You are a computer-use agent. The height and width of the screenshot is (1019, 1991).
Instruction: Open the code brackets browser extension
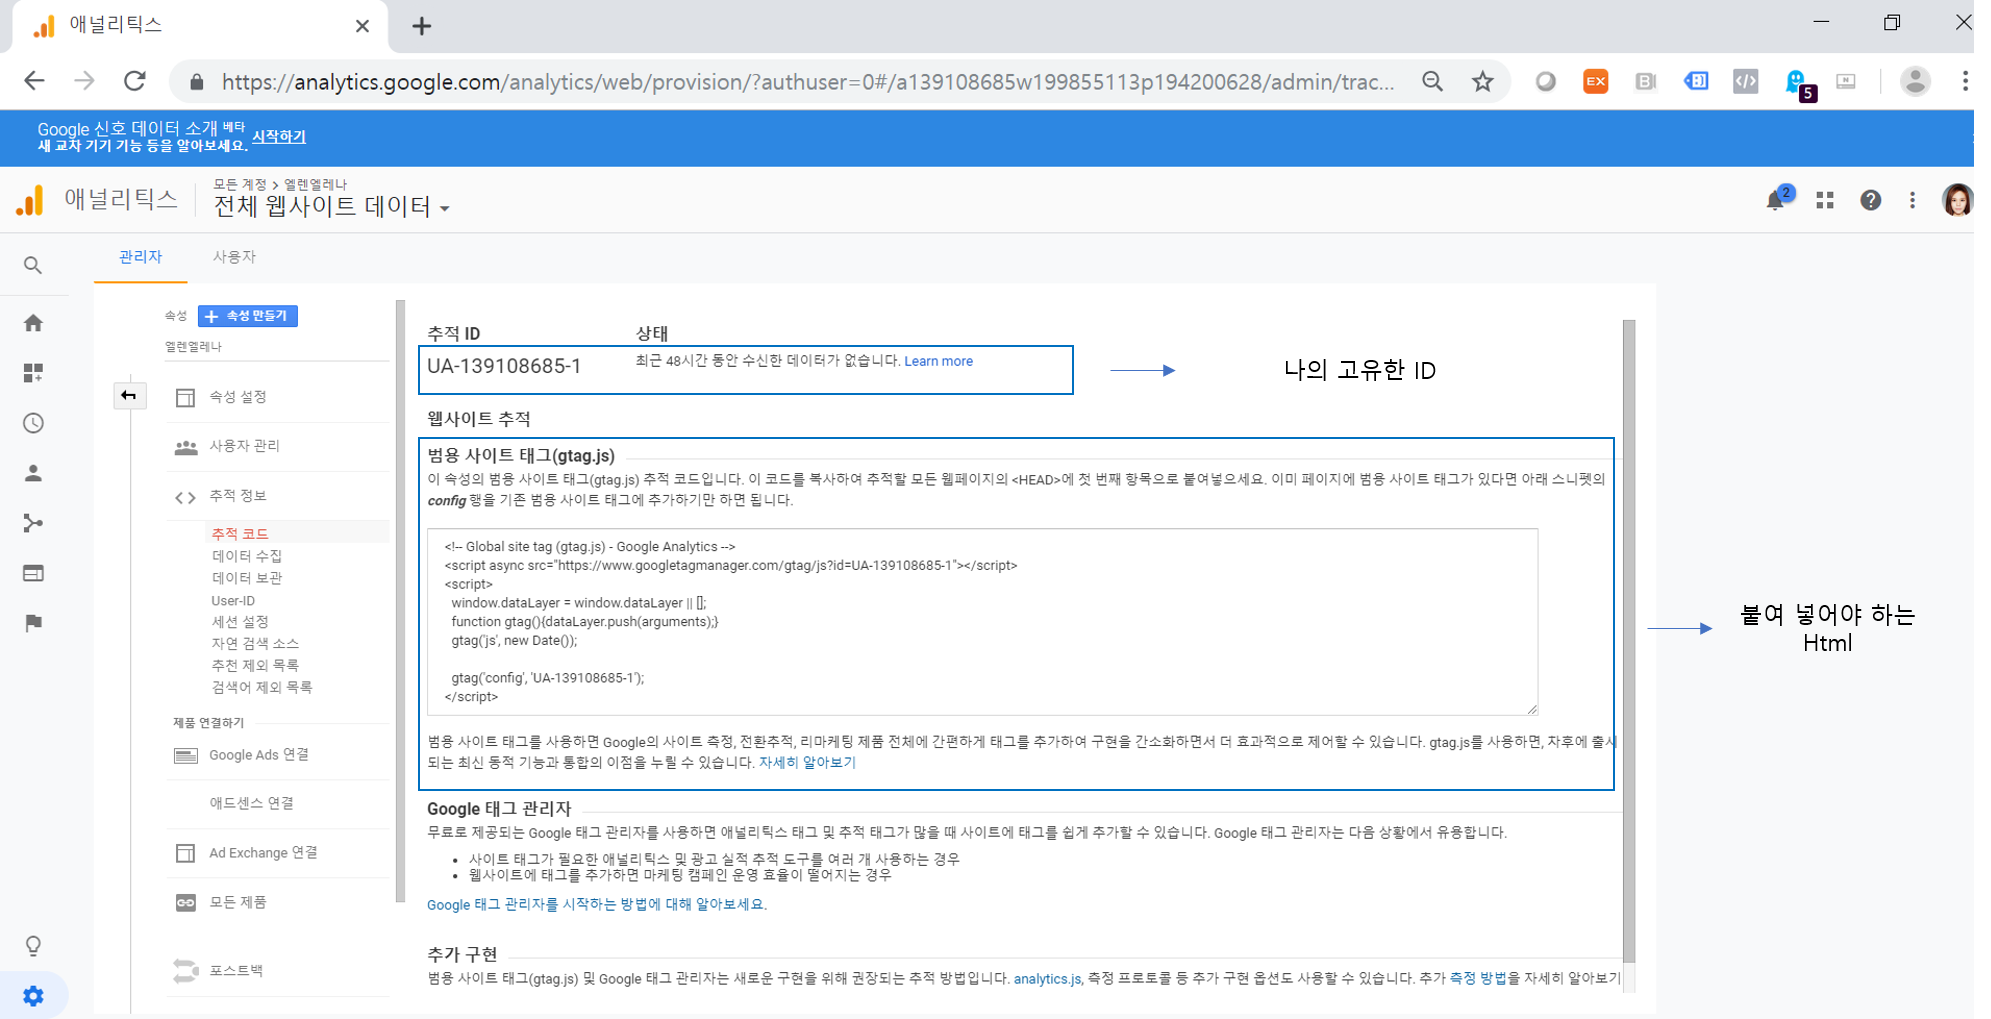(x=1746, y=81)
